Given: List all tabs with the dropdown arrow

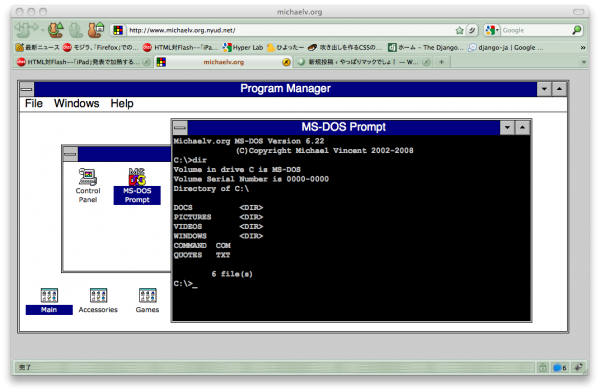Looking at the screenshot, I should pyautogui.click(x=584, y=62).
